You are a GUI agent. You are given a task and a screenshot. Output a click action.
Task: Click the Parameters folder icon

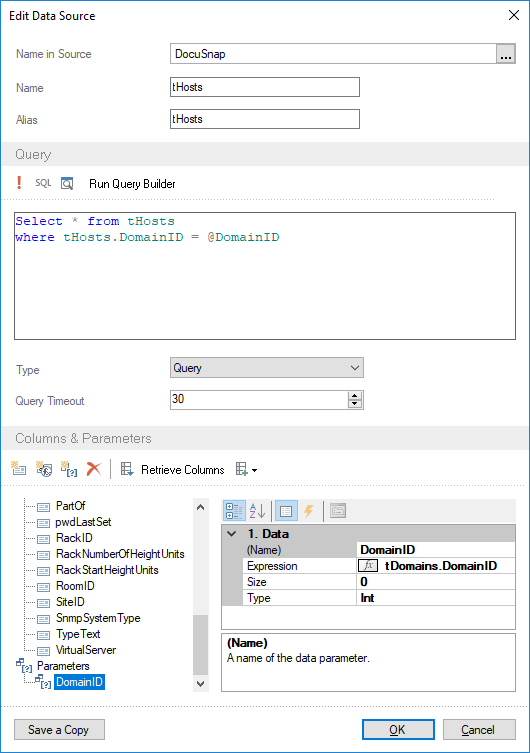click(24, 666)
